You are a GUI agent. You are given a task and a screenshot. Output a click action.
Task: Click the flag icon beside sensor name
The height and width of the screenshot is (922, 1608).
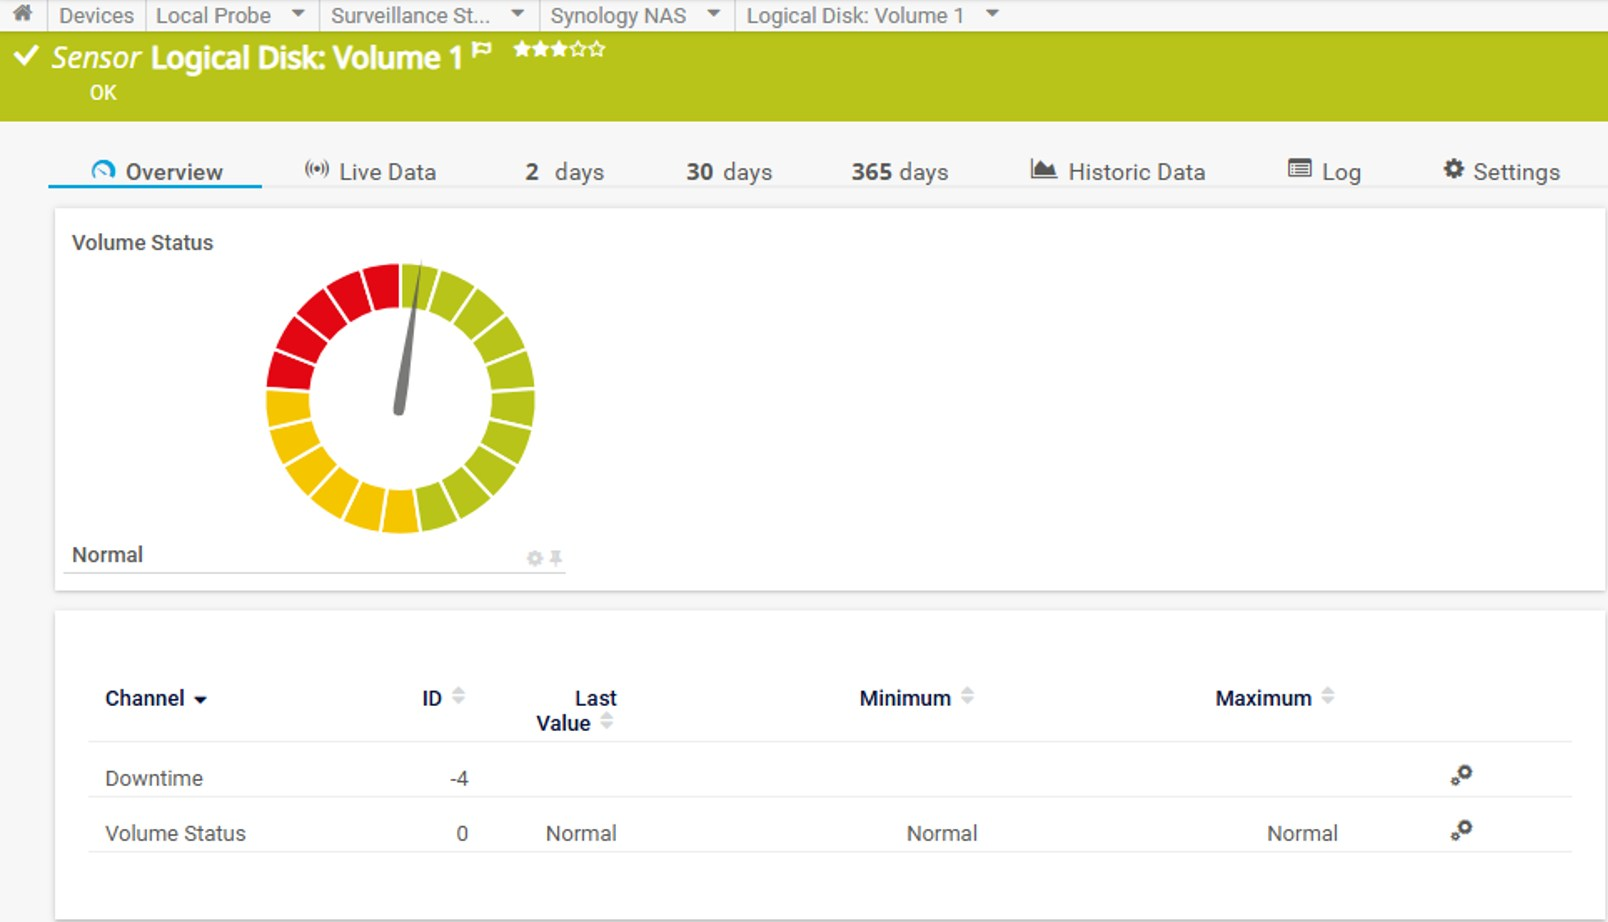482,51
